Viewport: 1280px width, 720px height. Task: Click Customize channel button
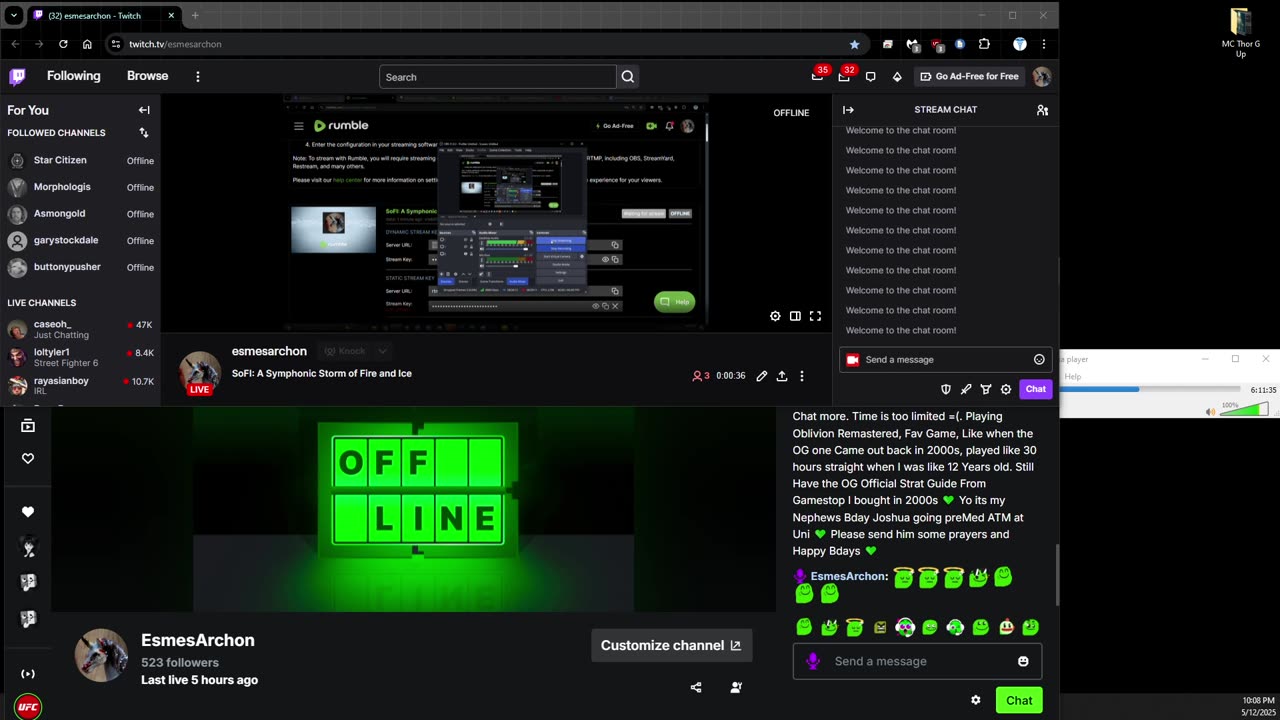point(671,646)
